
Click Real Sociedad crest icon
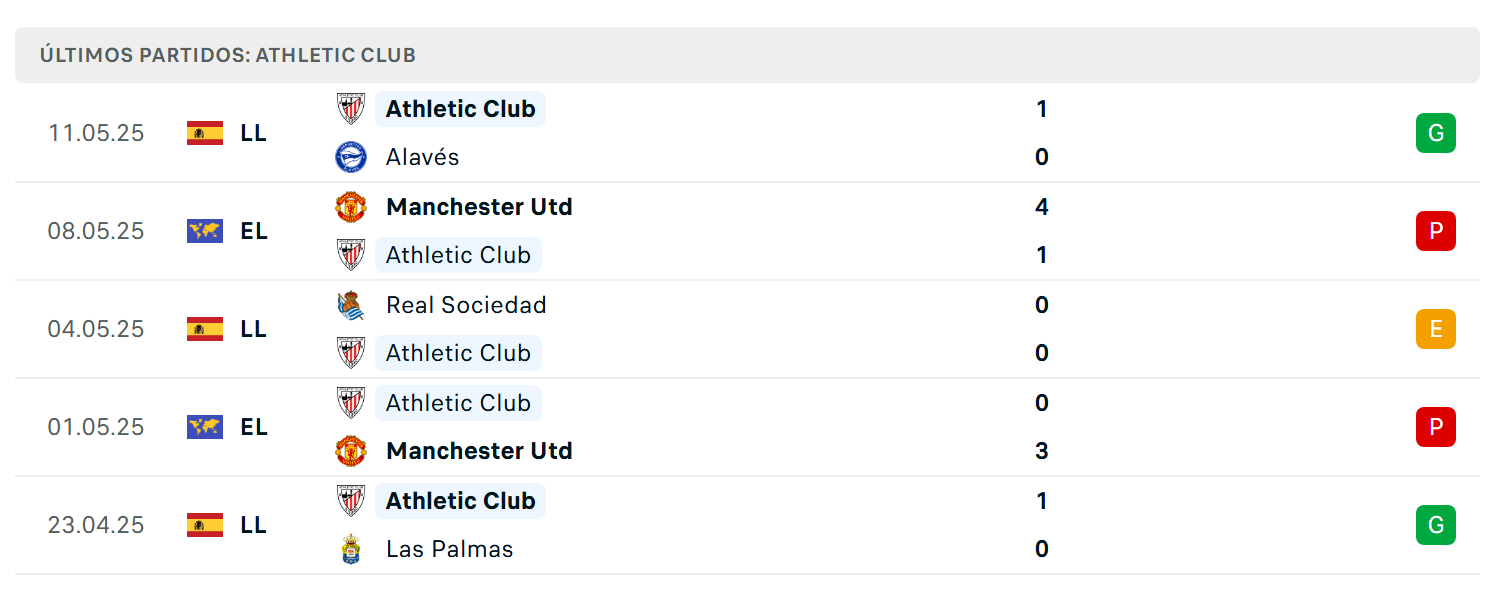click(x=351, y=305)
